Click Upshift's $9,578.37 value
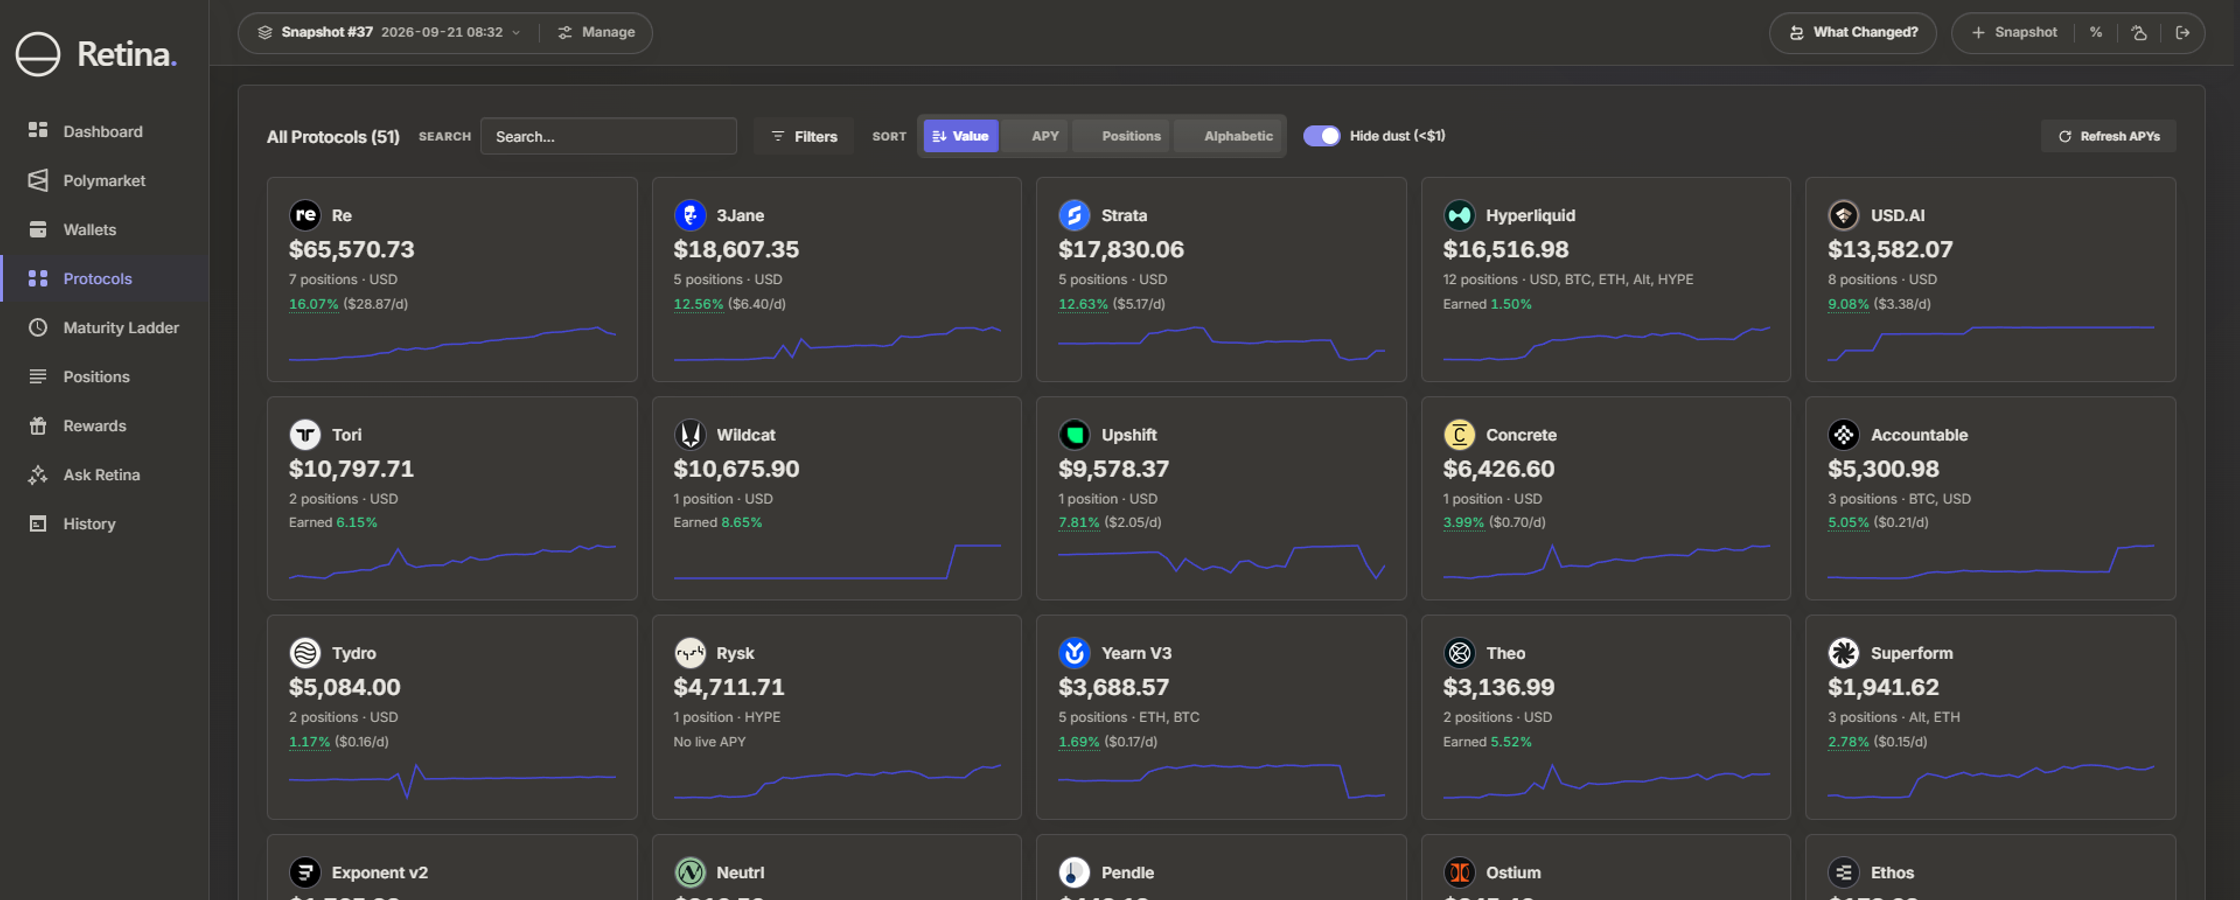Screen dimensions: 2240x900 pyautogui.click(x=1113, y=468)
